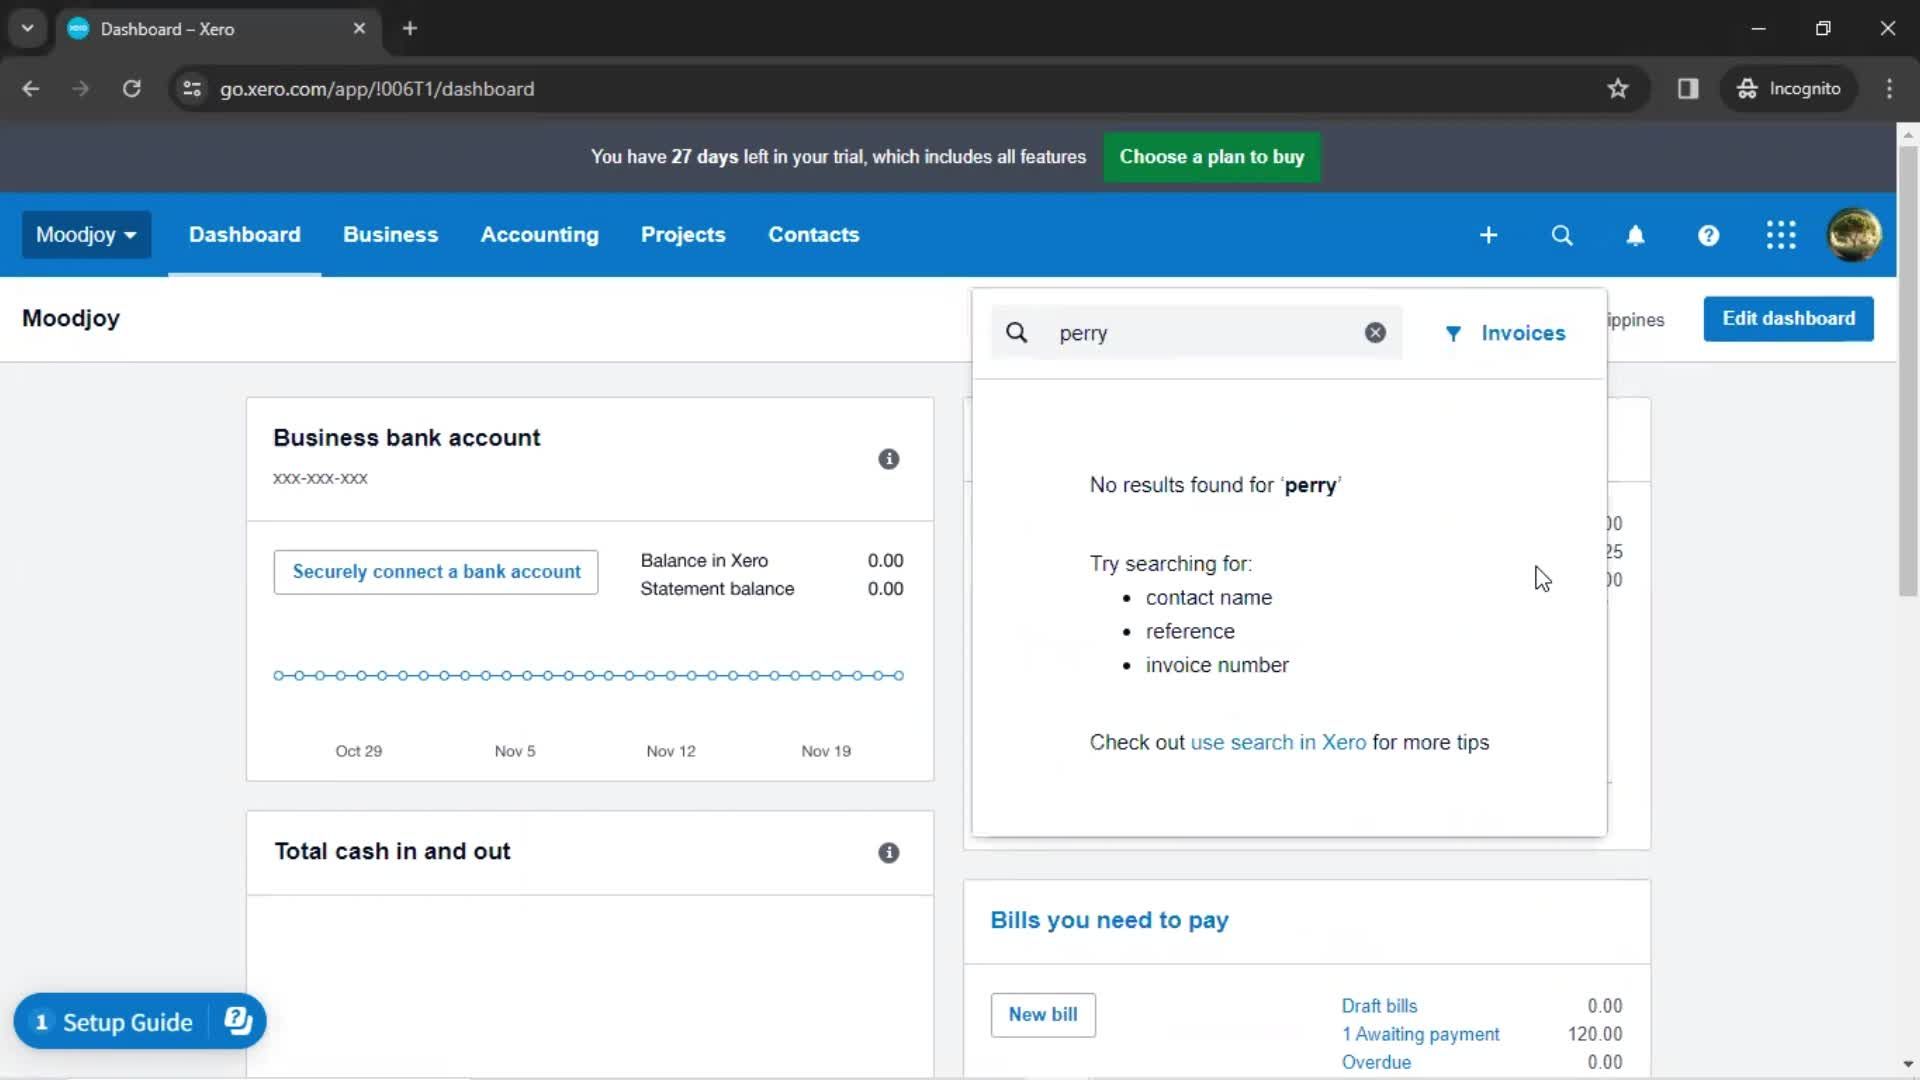Image resolution: width=1920 pixels, height=1080 pixels.
Task: Open the quick-add plus menu
Action: 1488,235
